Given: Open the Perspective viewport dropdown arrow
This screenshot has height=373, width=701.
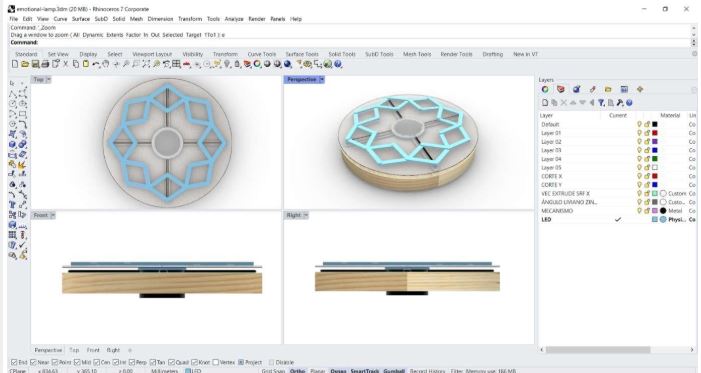Looking at the screenshot, I should tap(322, 80).
